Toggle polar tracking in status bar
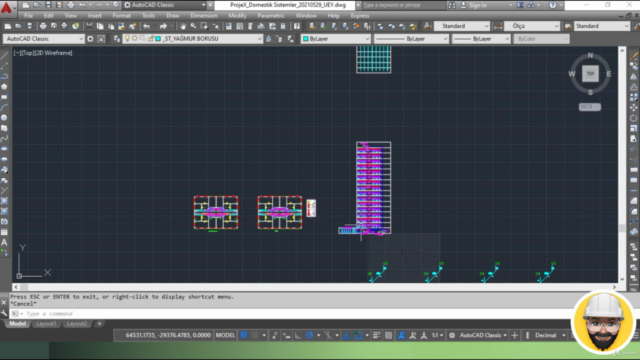The image size is (640, 360). [x=309, y=336]
